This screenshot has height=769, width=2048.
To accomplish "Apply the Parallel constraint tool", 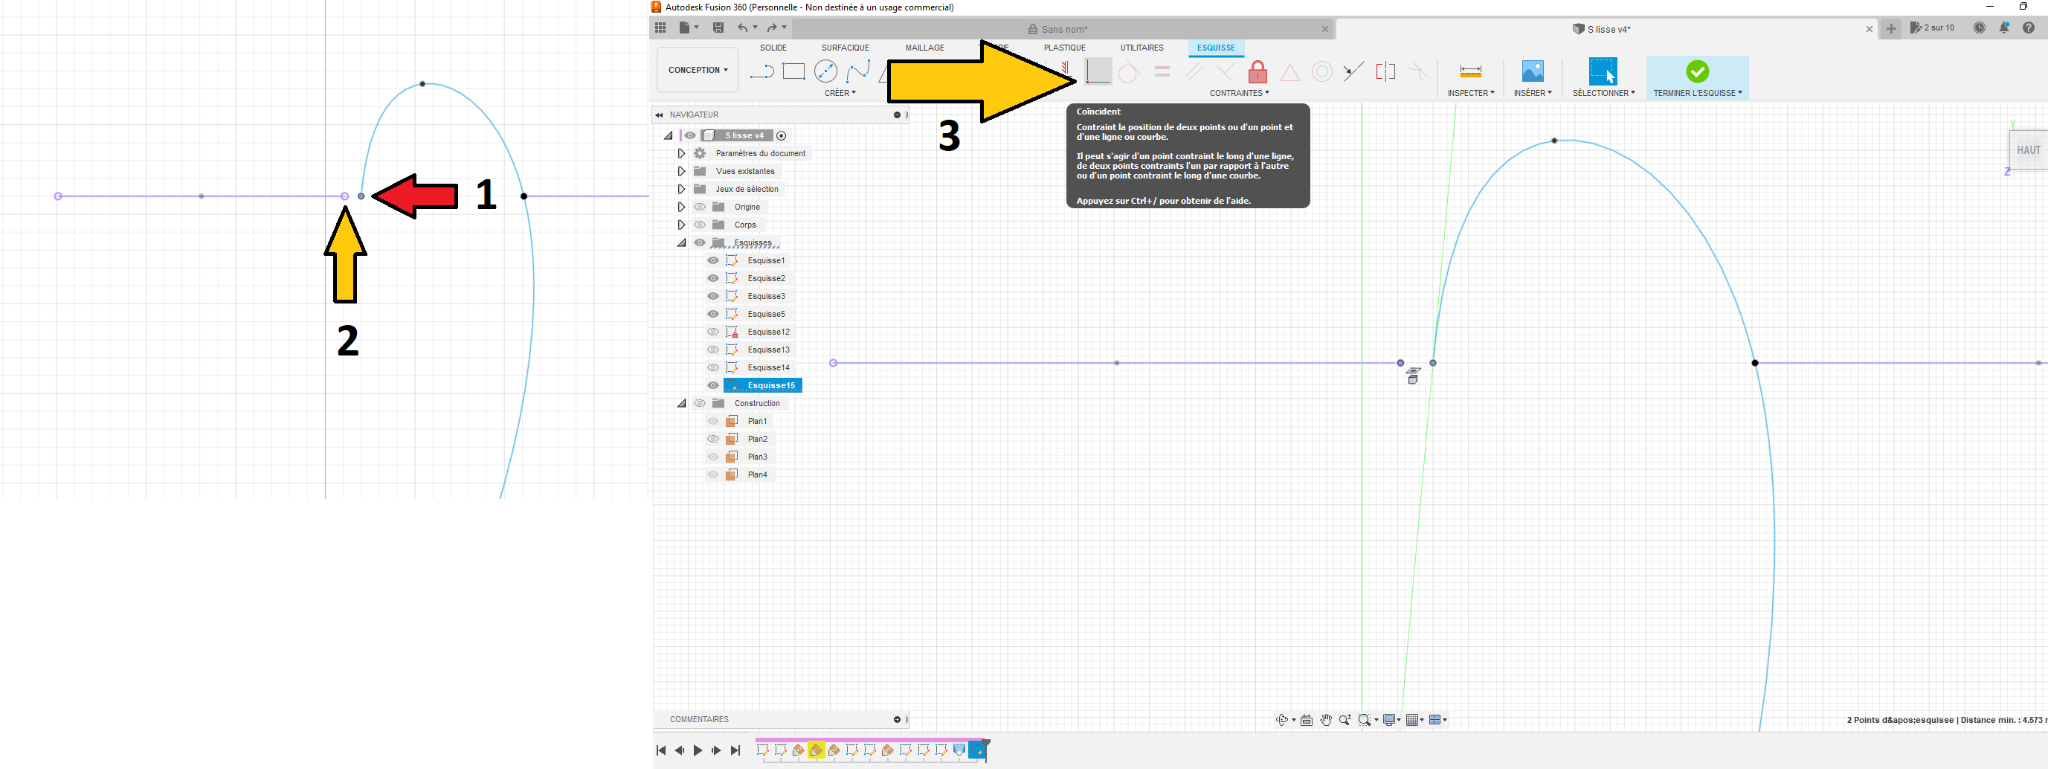I will [x=1194, y=71].
